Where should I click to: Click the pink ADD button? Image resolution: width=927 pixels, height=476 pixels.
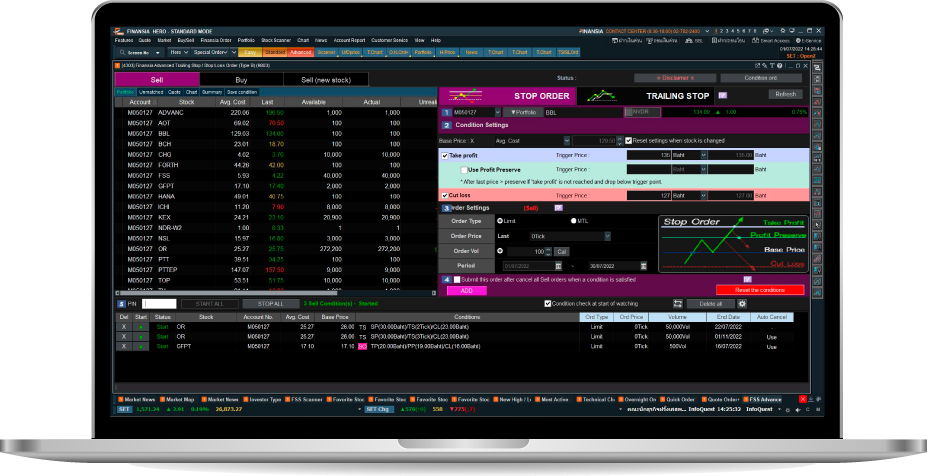click(x=466, y=290)
